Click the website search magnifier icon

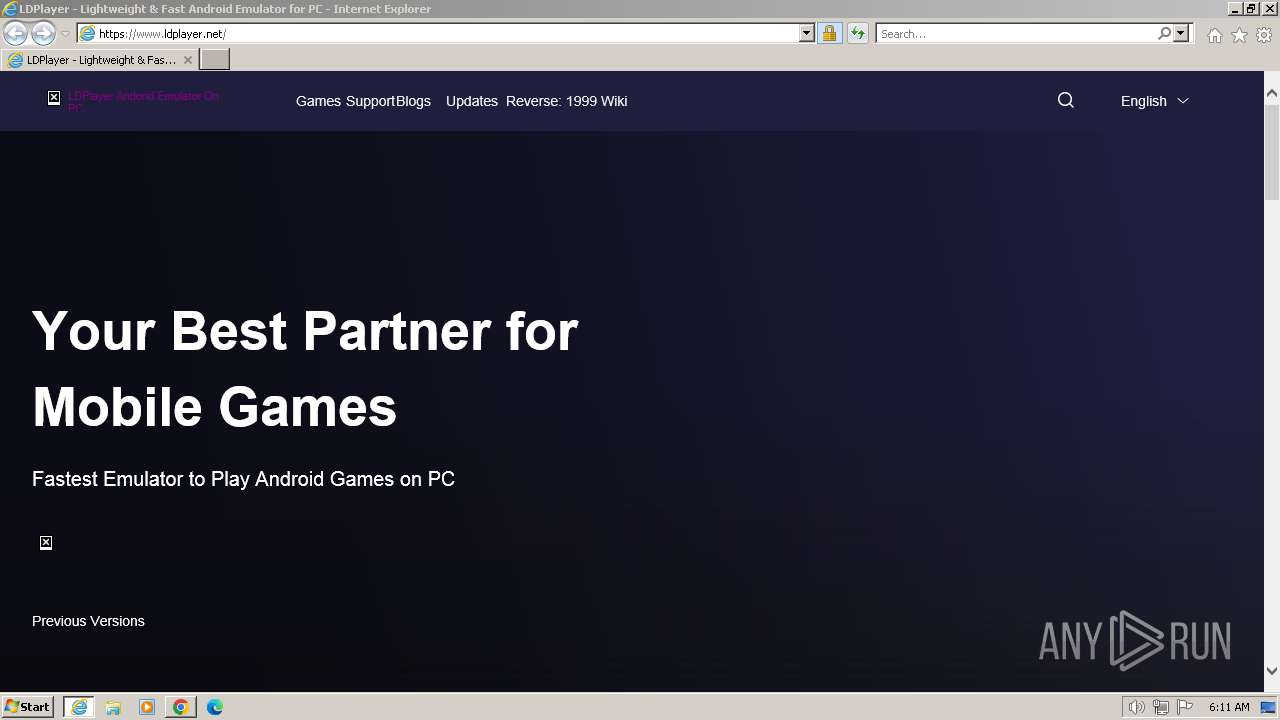point(1066,100)
